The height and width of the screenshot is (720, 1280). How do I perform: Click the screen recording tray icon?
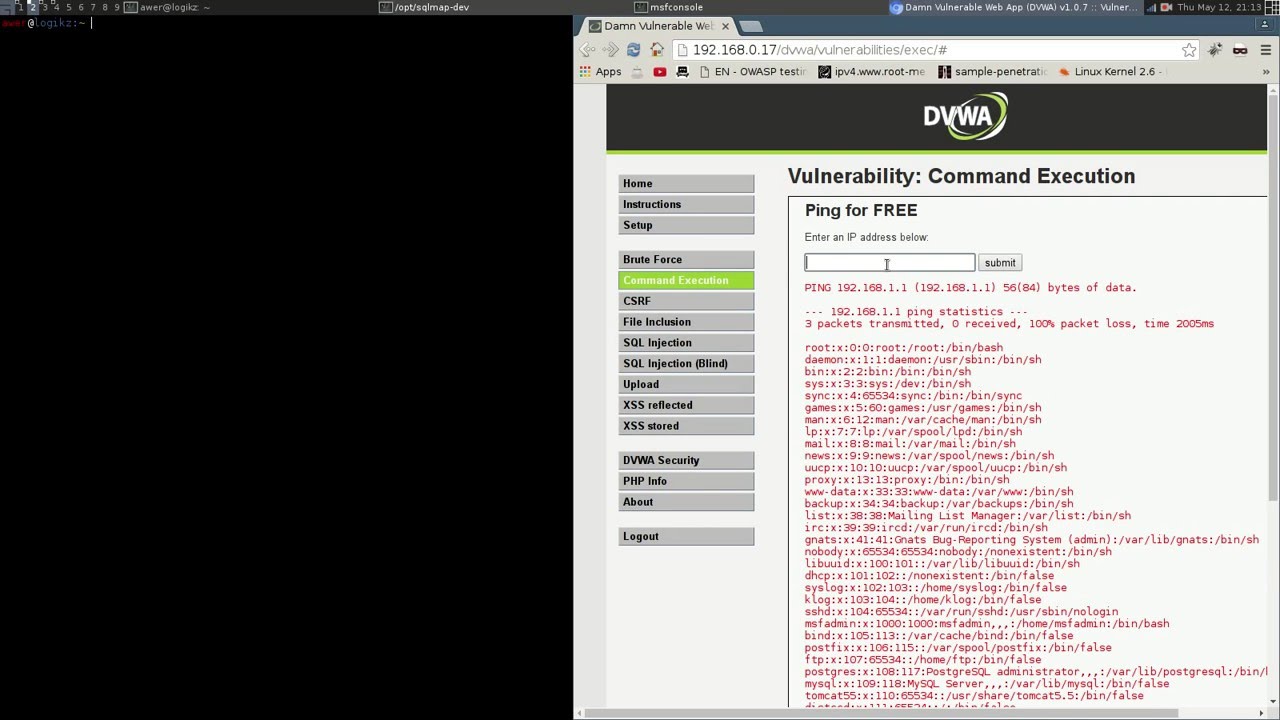(1166, 7)
